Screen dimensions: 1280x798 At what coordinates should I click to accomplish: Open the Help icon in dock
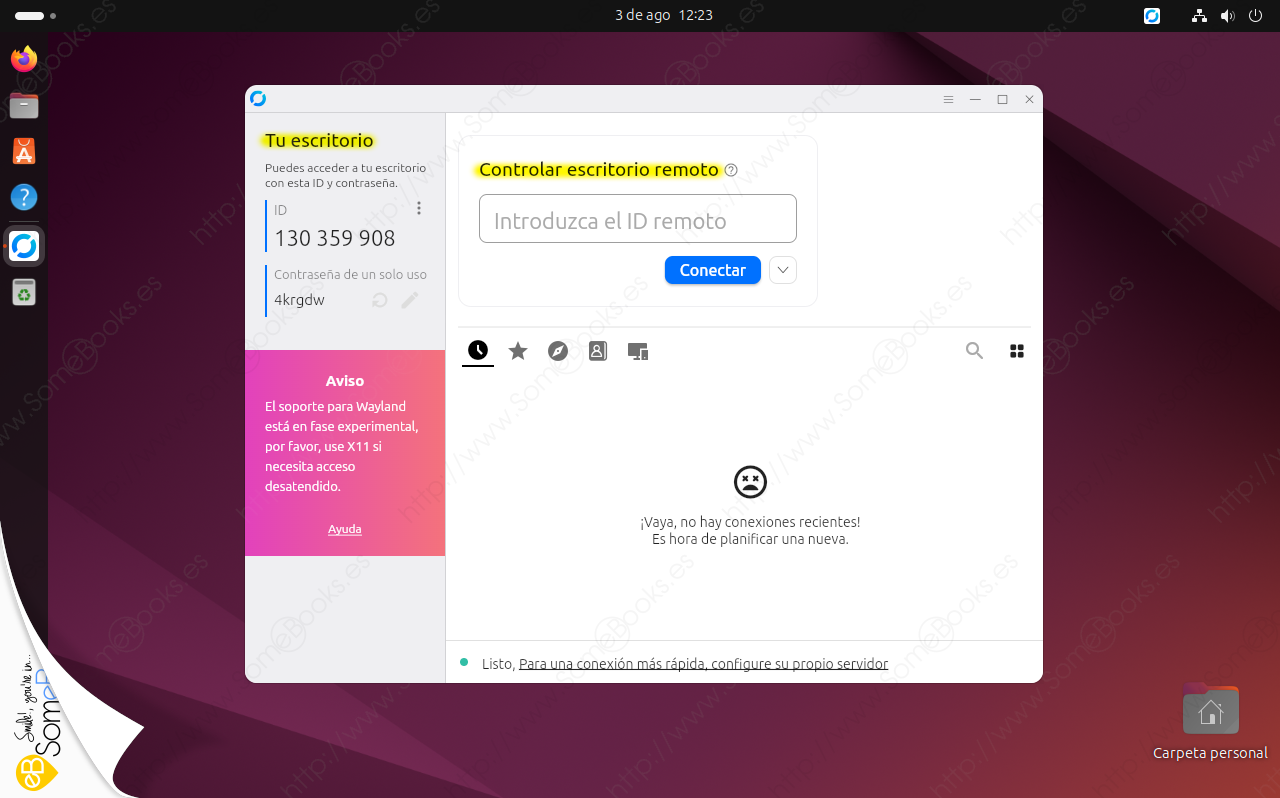(24, 197)
